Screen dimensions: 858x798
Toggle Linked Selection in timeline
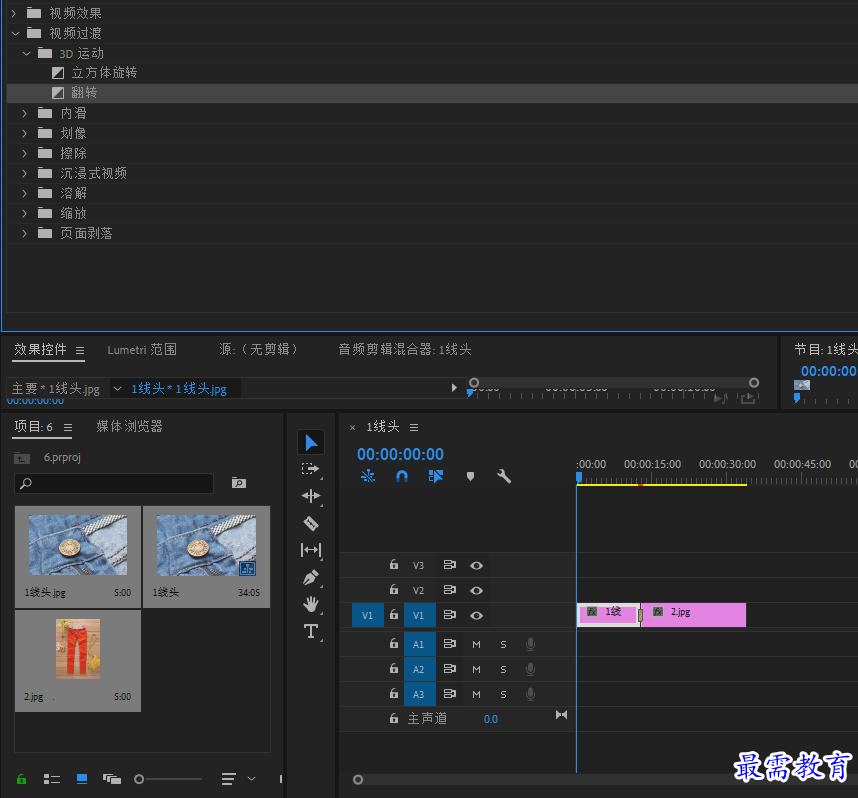[436, 476]
